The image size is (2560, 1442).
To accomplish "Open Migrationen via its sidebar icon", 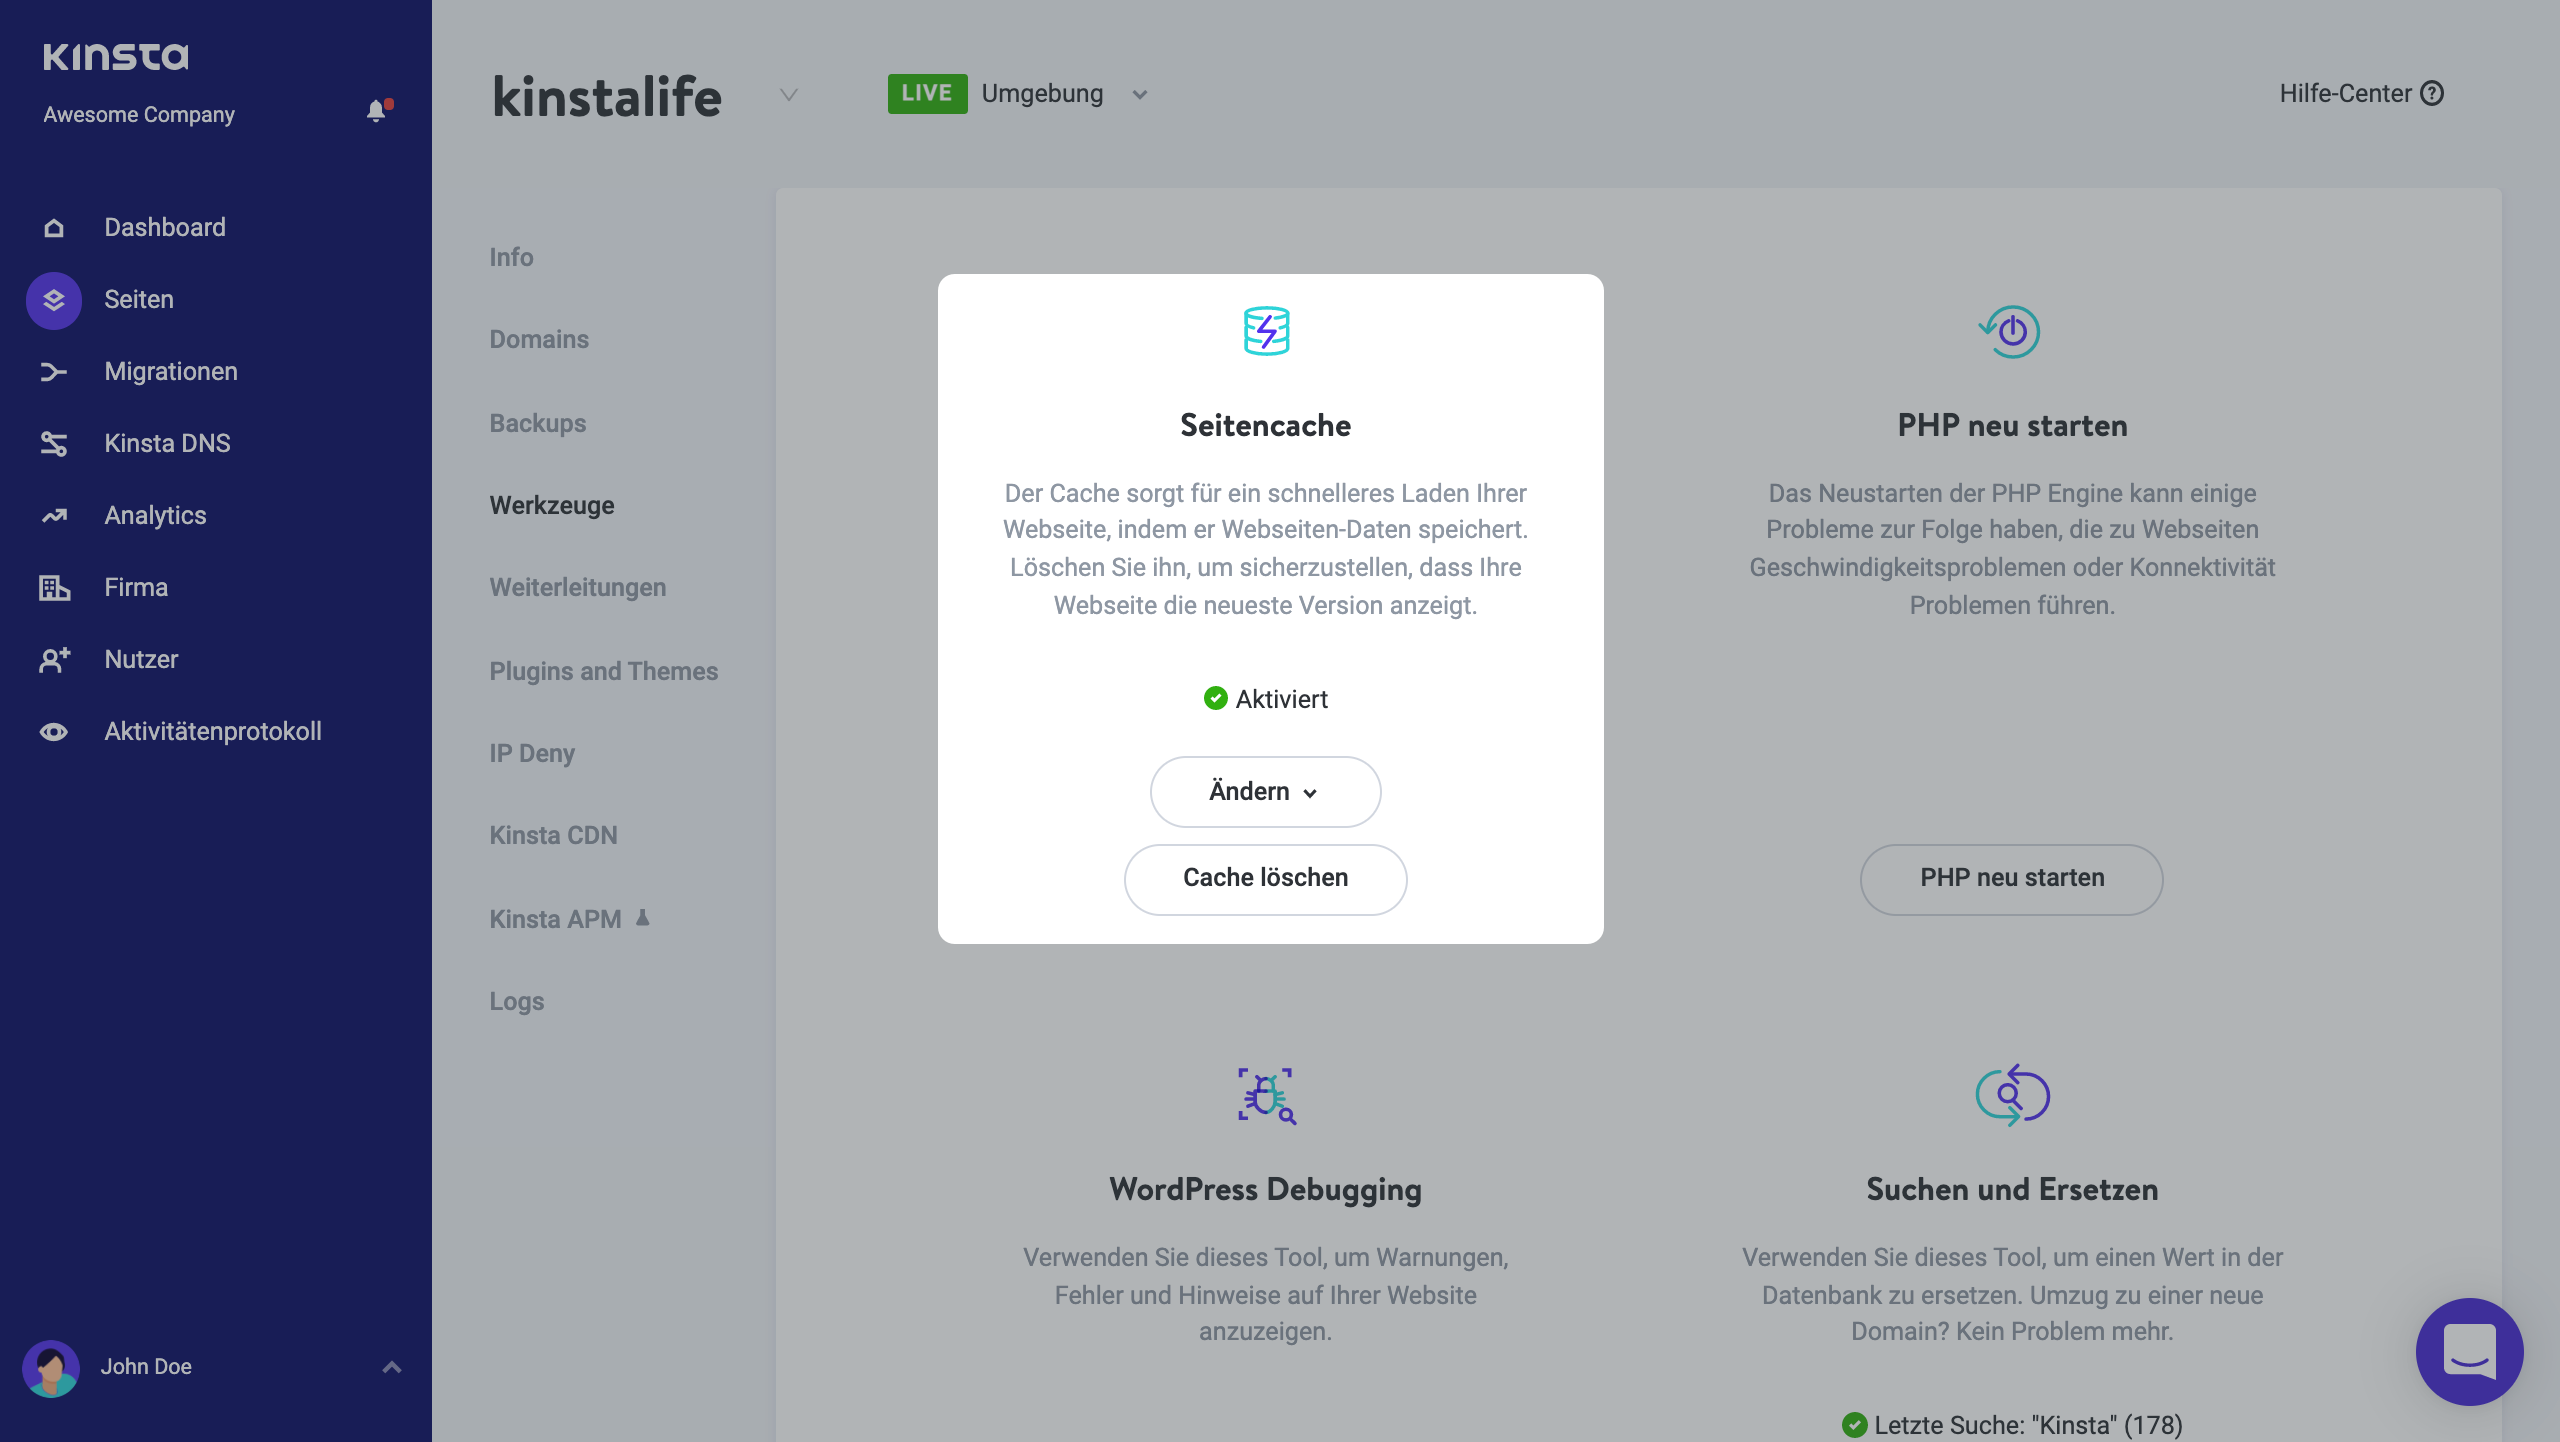I will point(53,371).
